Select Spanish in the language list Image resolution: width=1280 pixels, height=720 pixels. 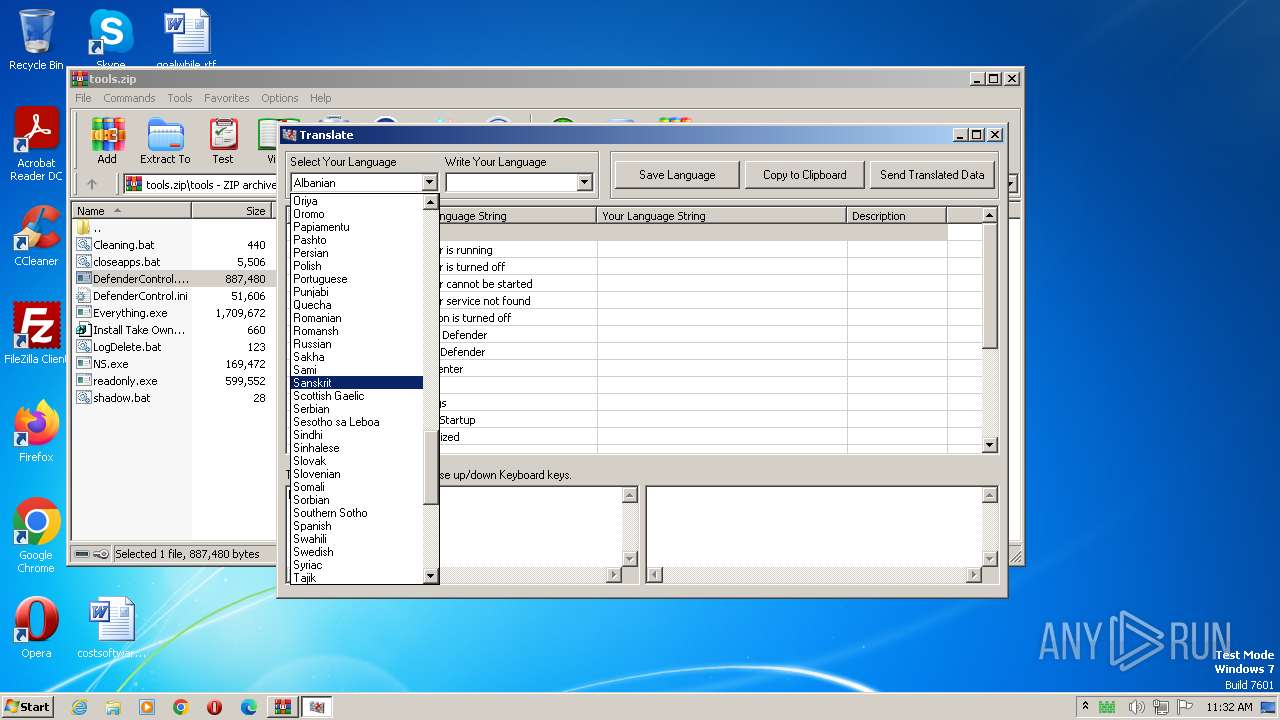(x=357, y=526)
